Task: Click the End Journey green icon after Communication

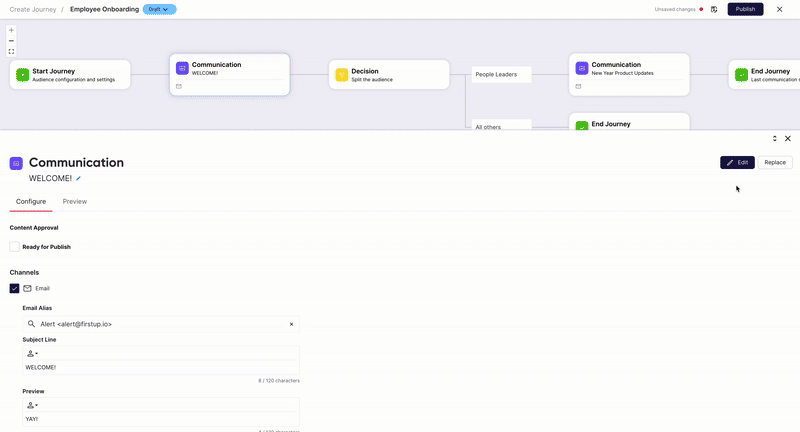Action: pos(741,74)
